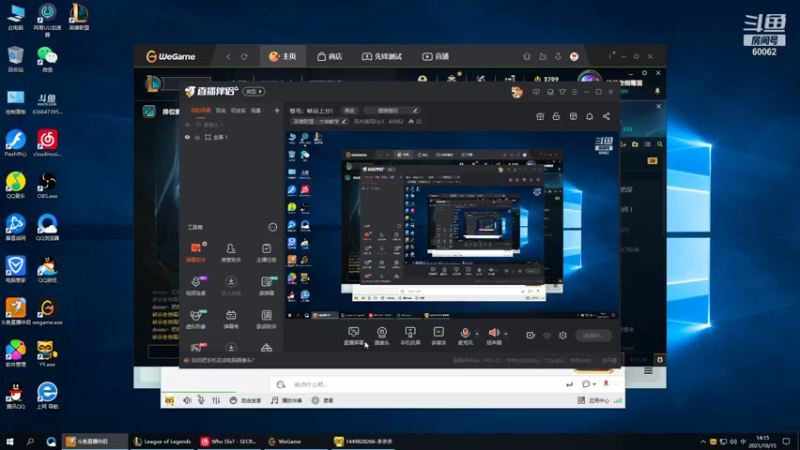Viewport: 800px width, 450px height.
Task: Open the layout icon next to the bell
Action: (573, 117)
